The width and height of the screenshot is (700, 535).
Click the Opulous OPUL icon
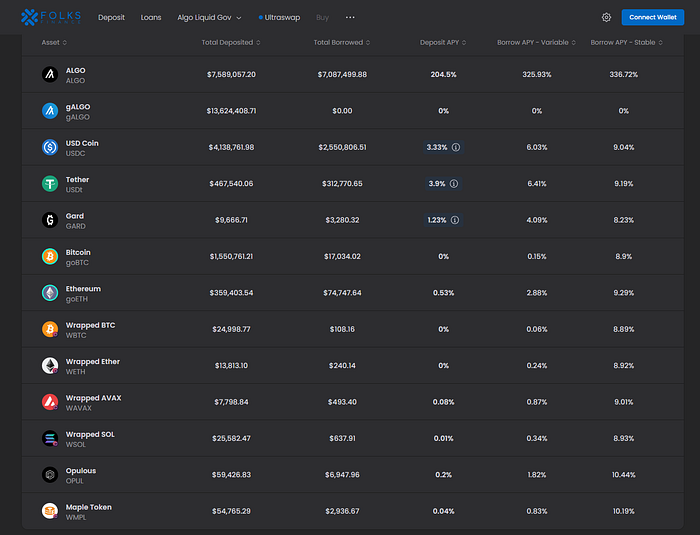(x=50, y=475)
